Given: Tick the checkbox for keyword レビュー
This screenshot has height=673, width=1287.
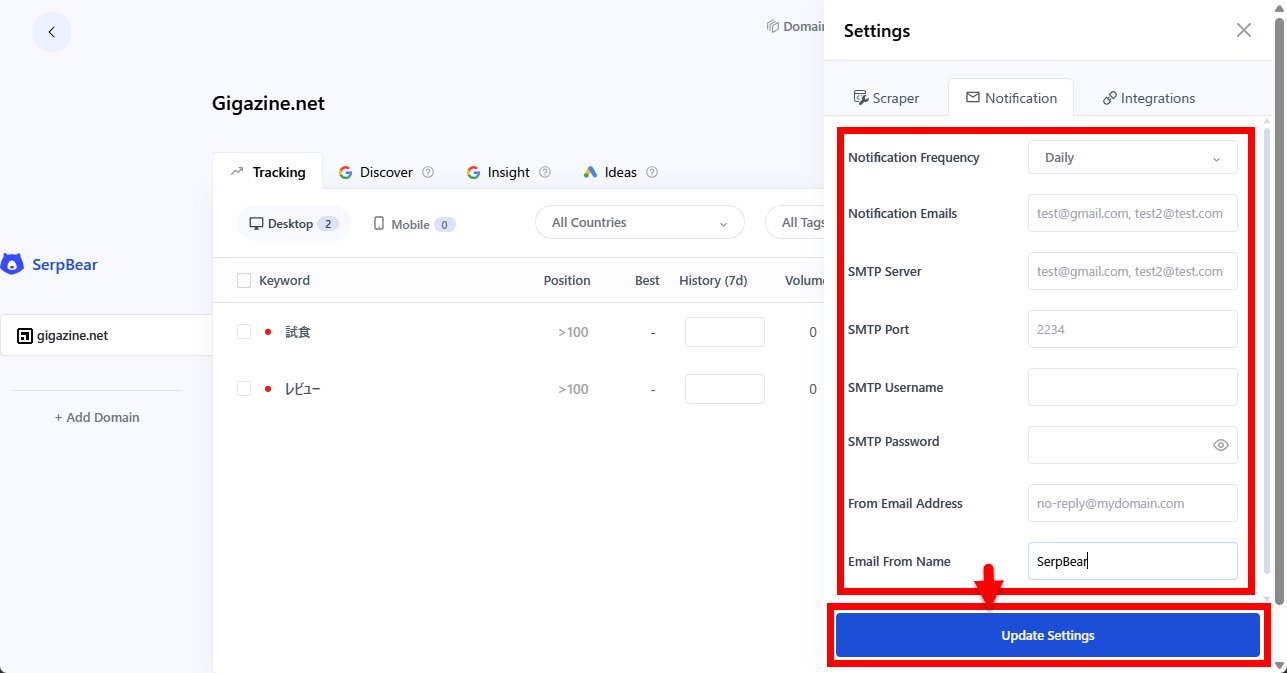Looking at the screenshot, I should click(x=244, y=389).
